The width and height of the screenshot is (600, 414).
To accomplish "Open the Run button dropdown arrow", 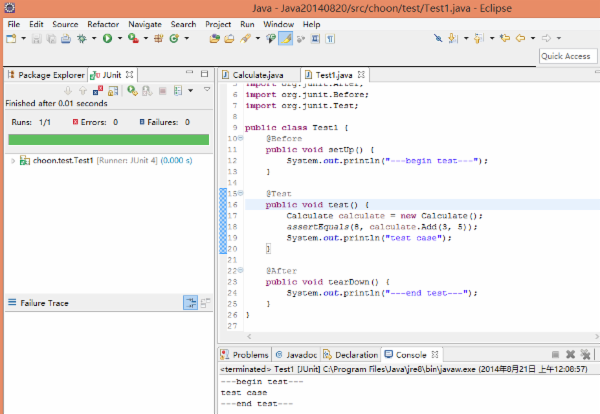I will pos(118,38).
